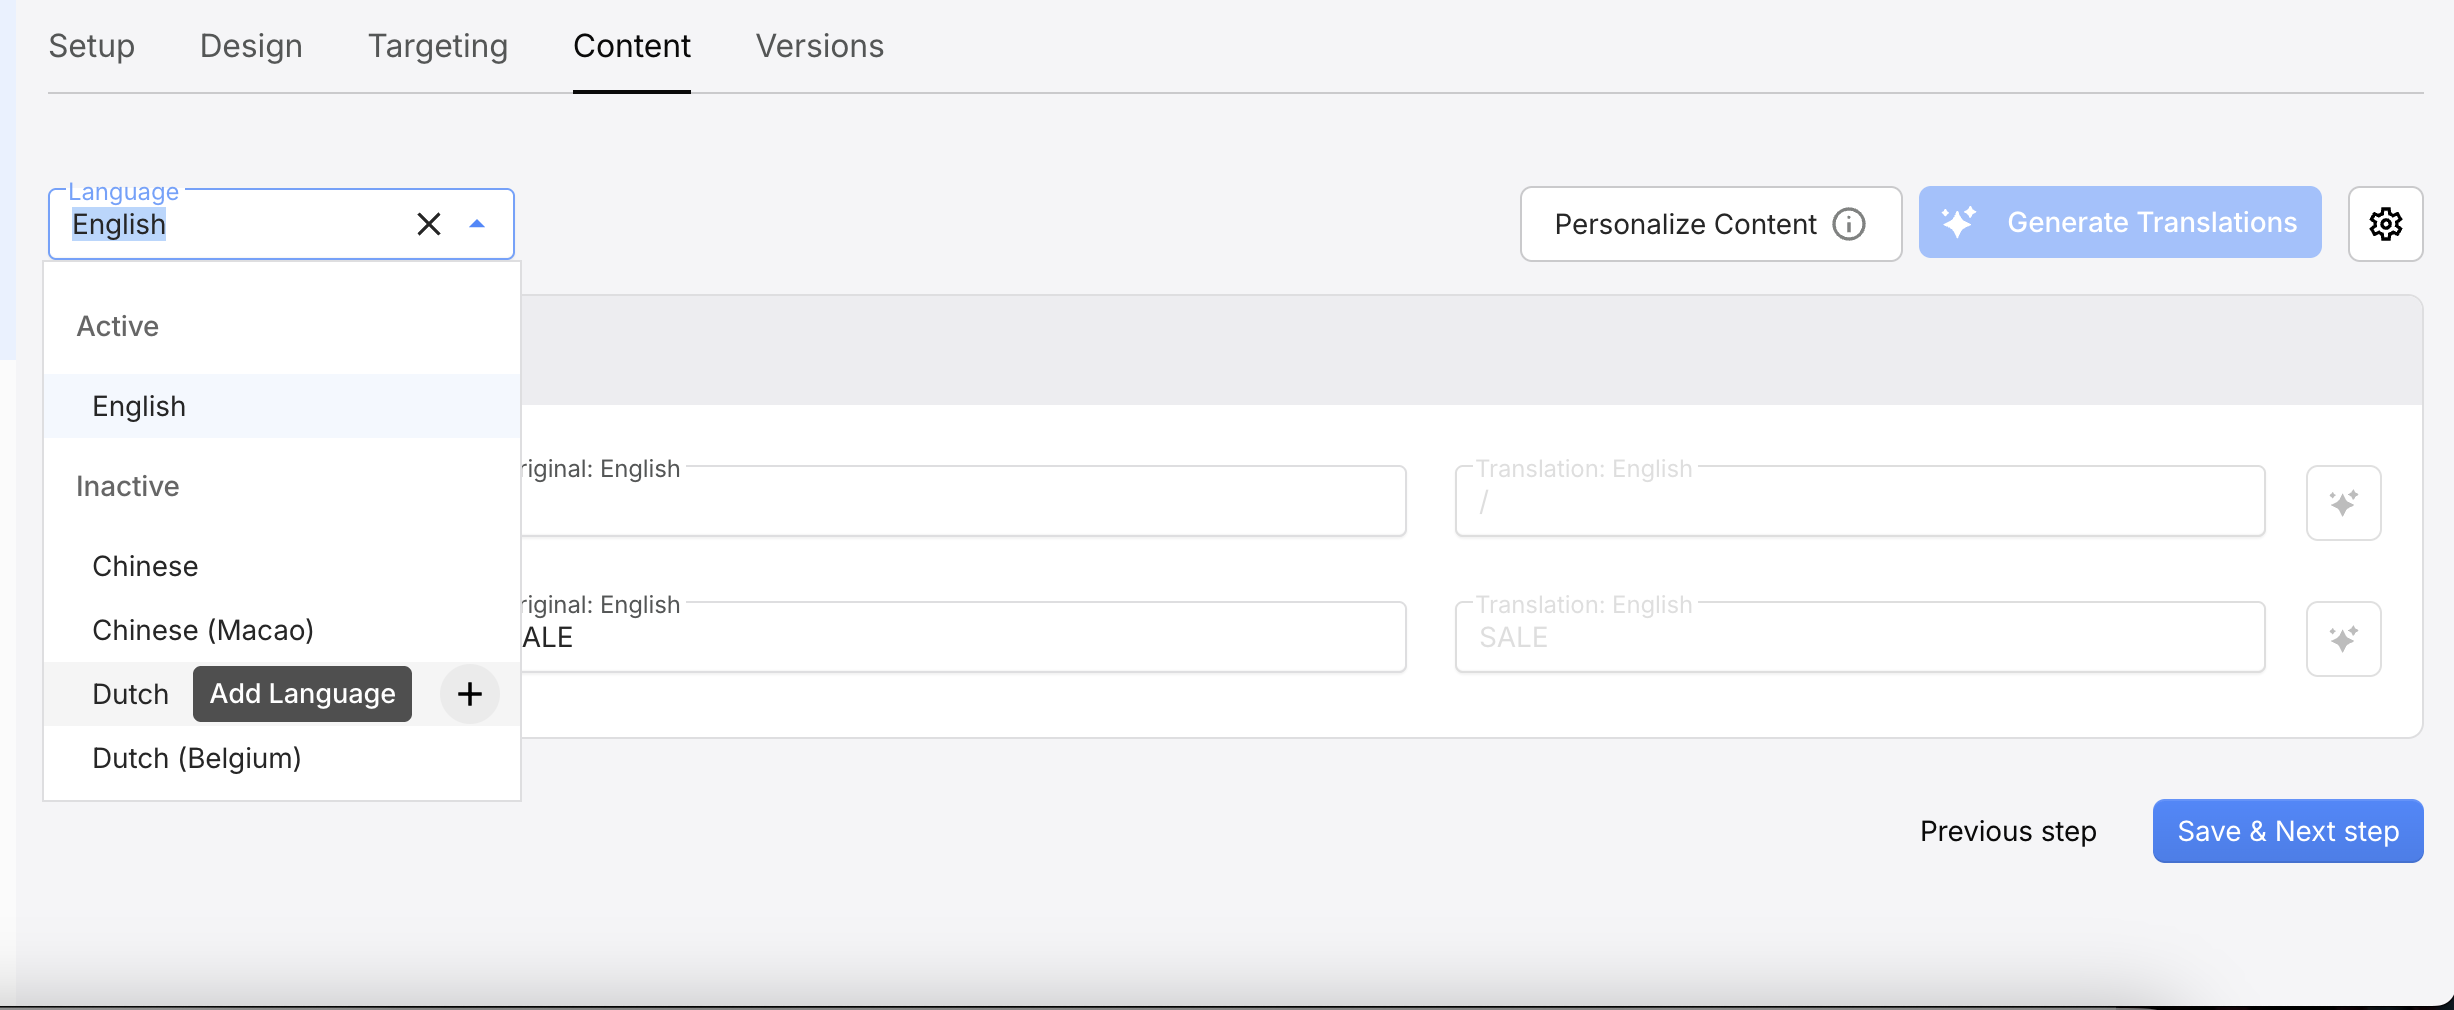Image resolution: width=2454 pixels, height=1010 pixels.
Task: Expand the Active languages section
Action: (x=117, y=326)
